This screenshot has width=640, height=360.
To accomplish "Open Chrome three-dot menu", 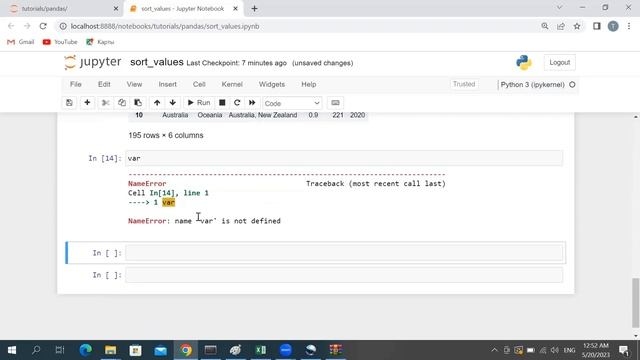I will pos(629,26).
